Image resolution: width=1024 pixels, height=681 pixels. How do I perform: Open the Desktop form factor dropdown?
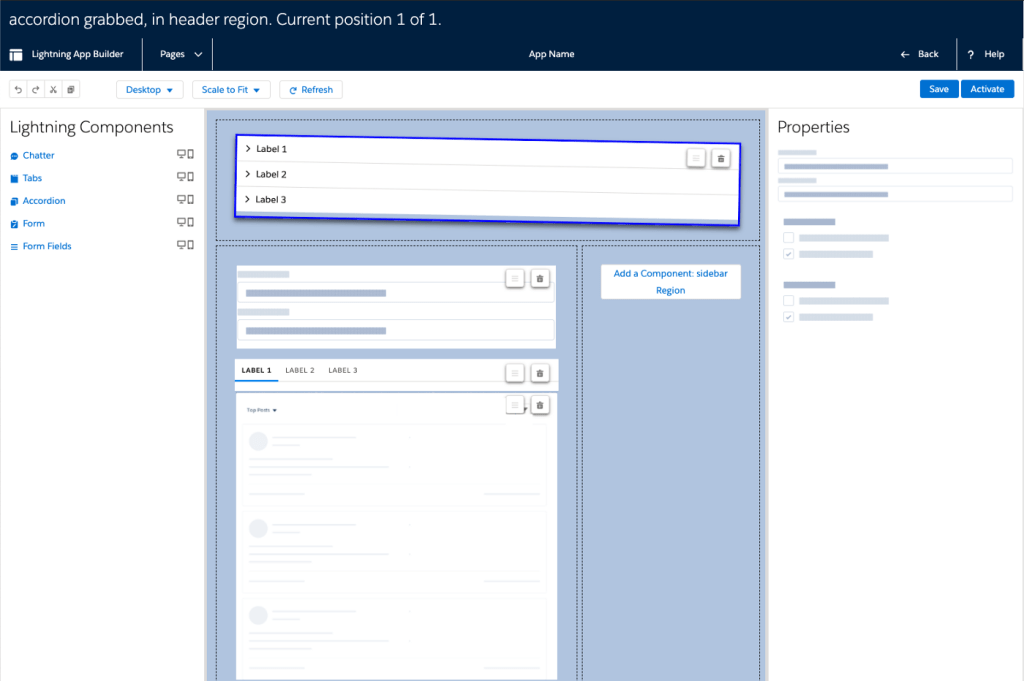point(150,89)
